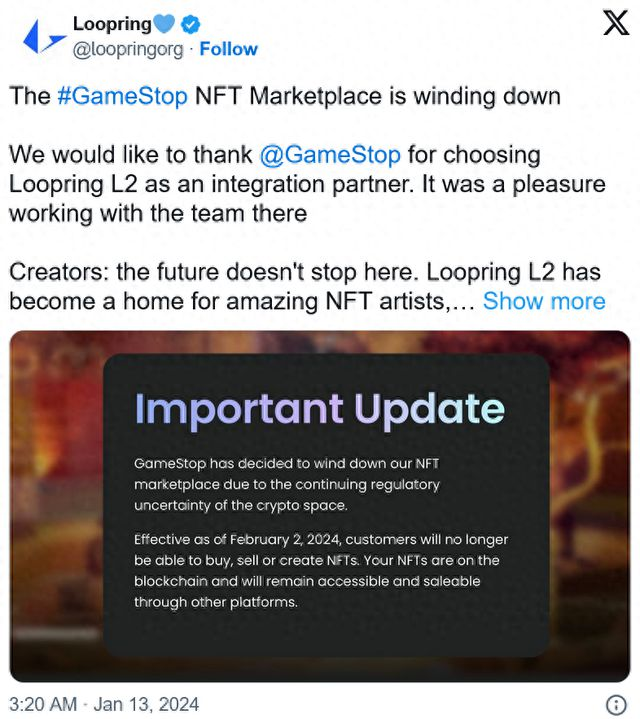Image resolution: width=640 pixels, height=719 pixels.
Task: Click the Loopring display name
Action: pyautogui.click(x=112, y=24)
